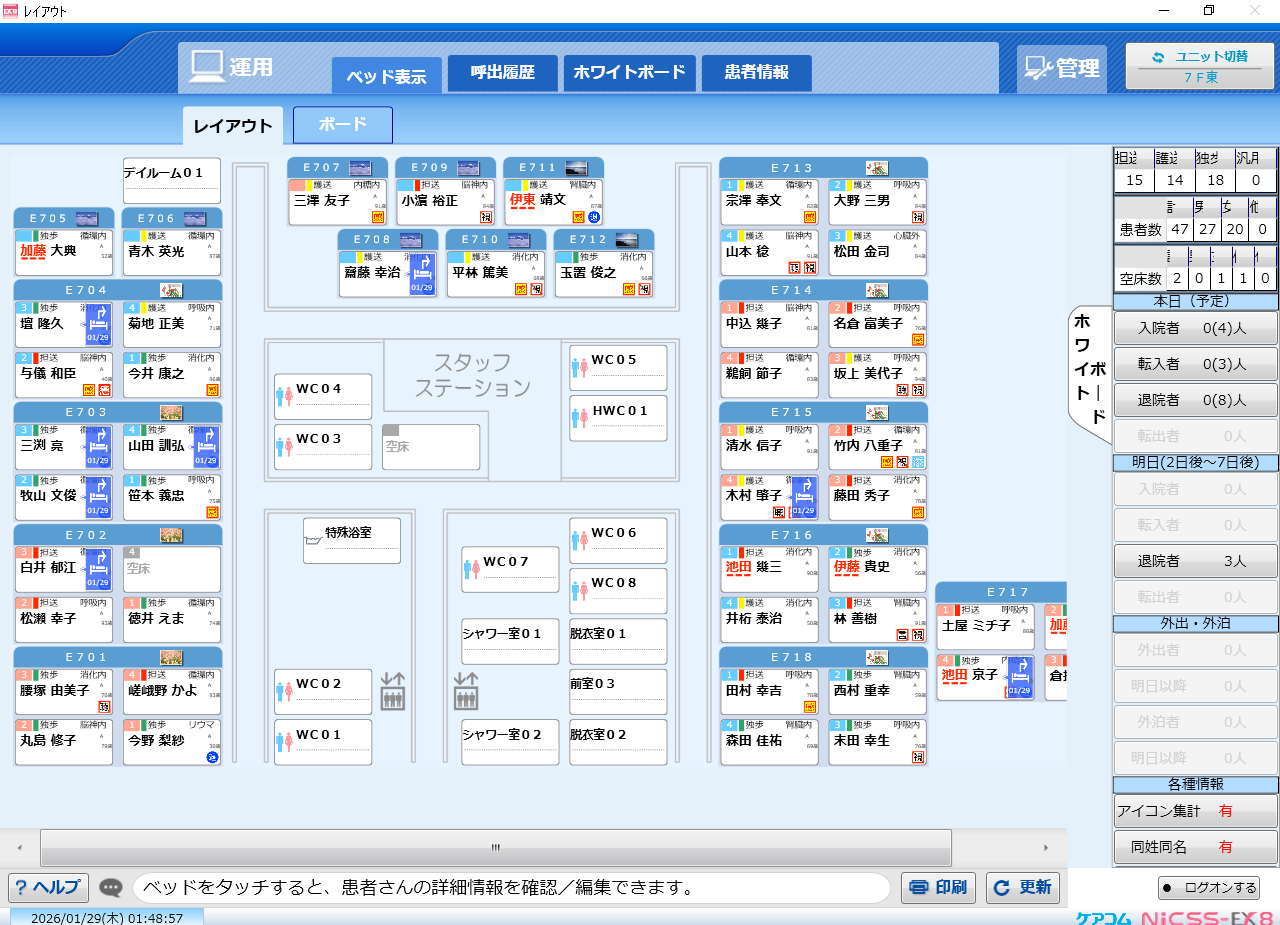Screen dimensions: 1280x925
Task: Click the speech bubble icon beside ヘルプ
Action: click(x=112, y=887)
